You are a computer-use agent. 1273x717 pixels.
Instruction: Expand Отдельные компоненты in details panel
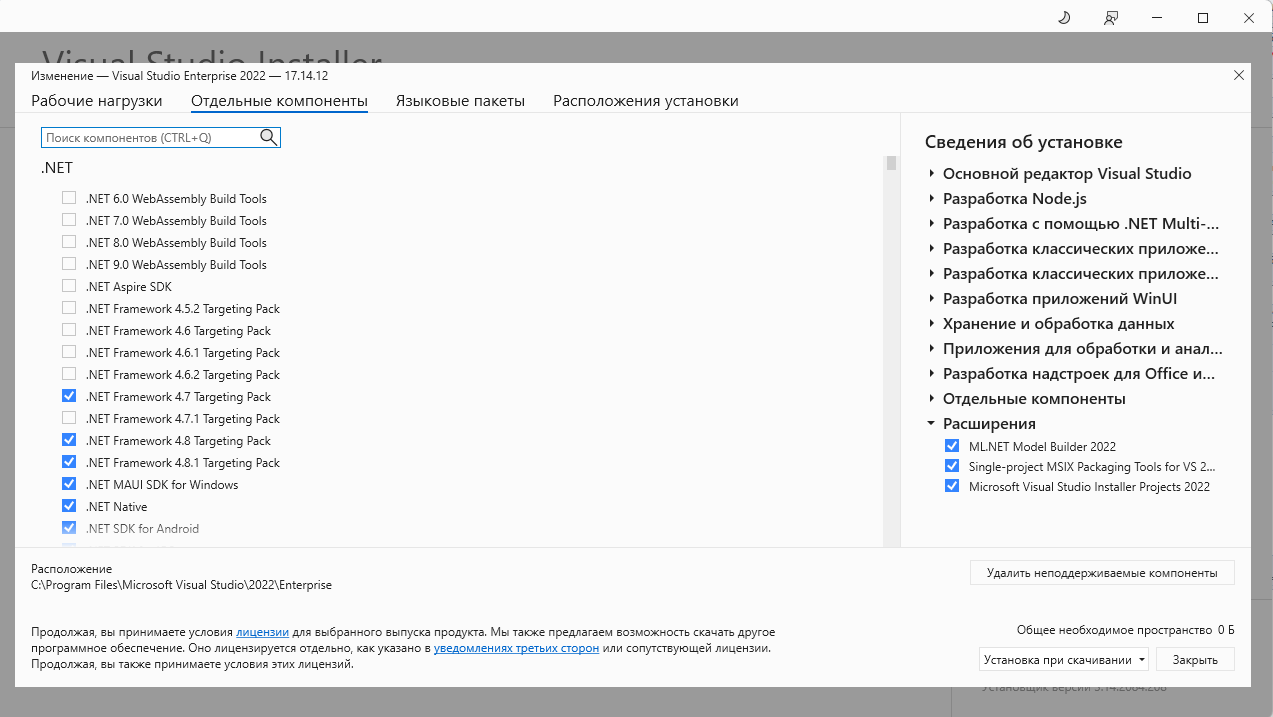click(x=932, y=399)
